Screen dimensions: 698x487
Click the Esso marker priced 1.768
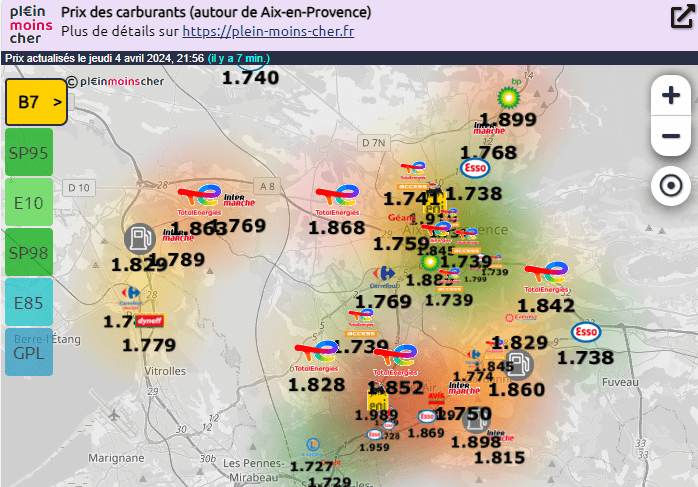pyautogui.click(x=474, y=167)
